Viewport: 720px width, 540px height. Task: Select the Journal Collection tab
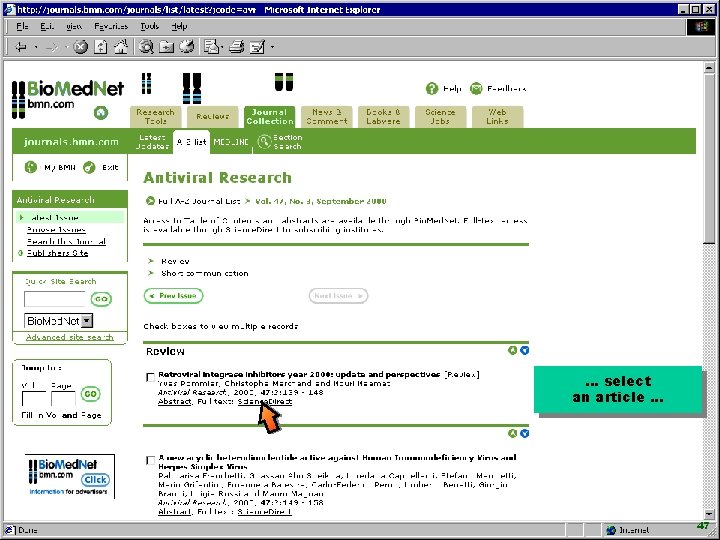[270, 117]
